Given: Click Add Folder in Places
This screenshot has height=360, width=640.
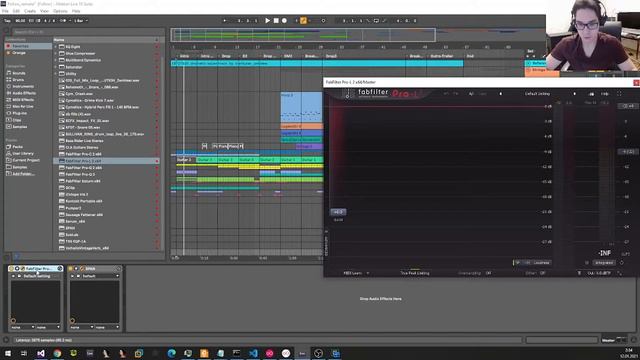Looking at the screenshot, I should [x=23, y=174].
